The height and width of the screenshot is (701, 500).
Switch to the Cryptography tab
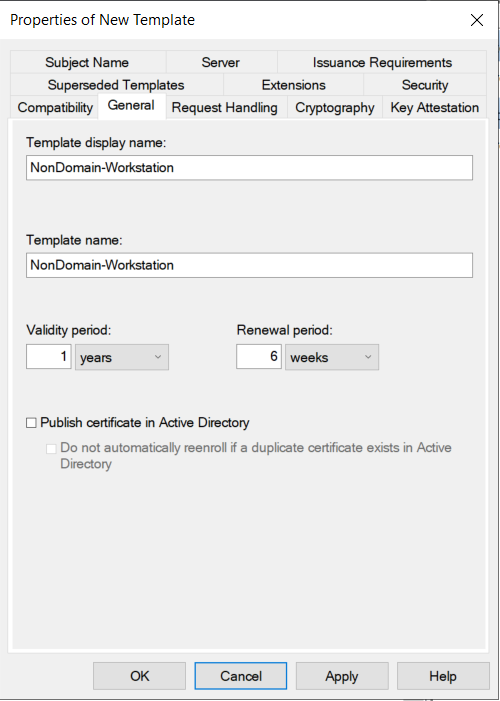point(335,107)
